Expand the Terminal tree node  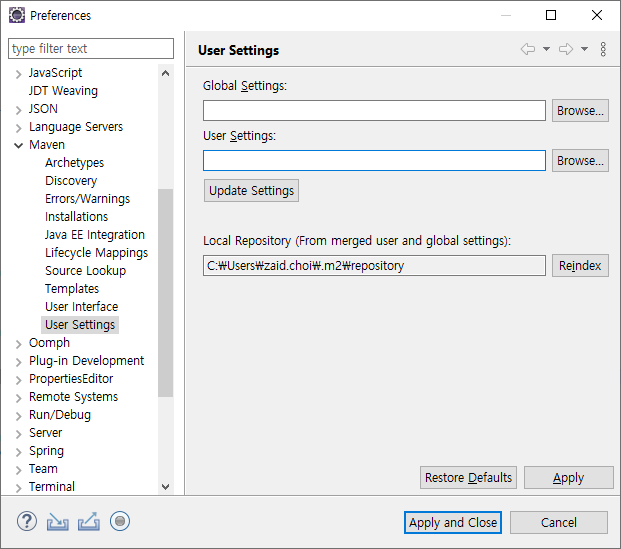tap(18, 488)
